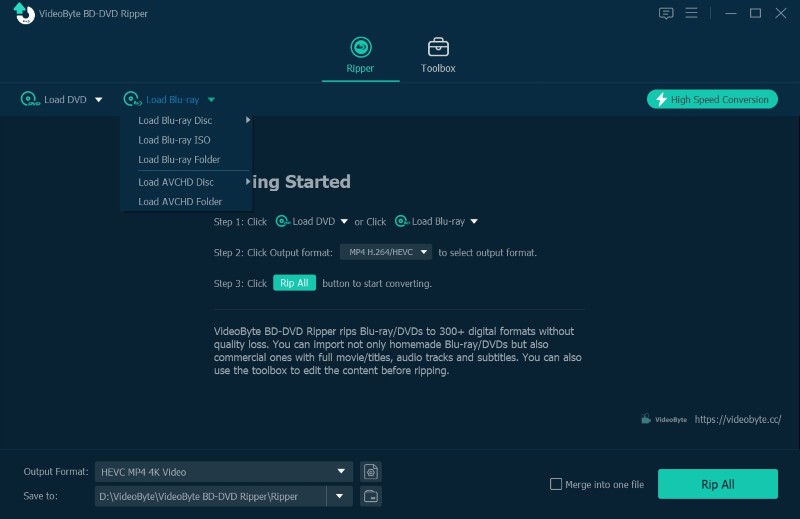
Task: Open the Toolbox tab
Action: pyautogui.click(x=438, y=54)
